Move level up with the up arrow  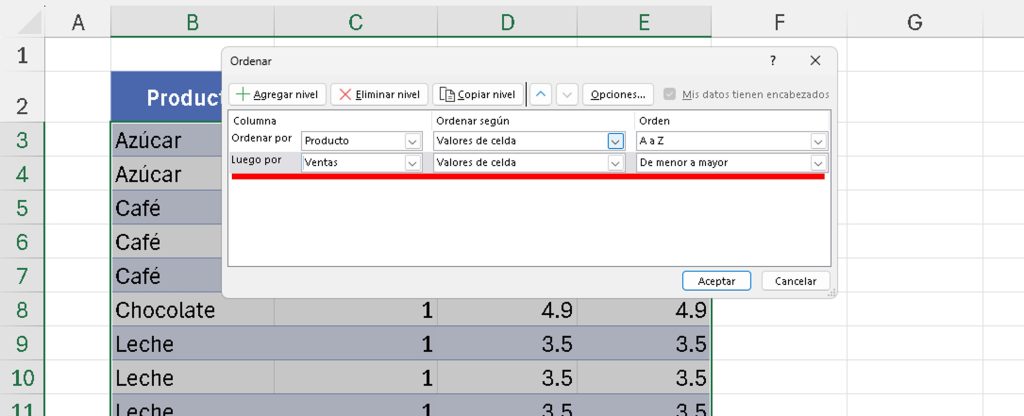coord(541,94)
